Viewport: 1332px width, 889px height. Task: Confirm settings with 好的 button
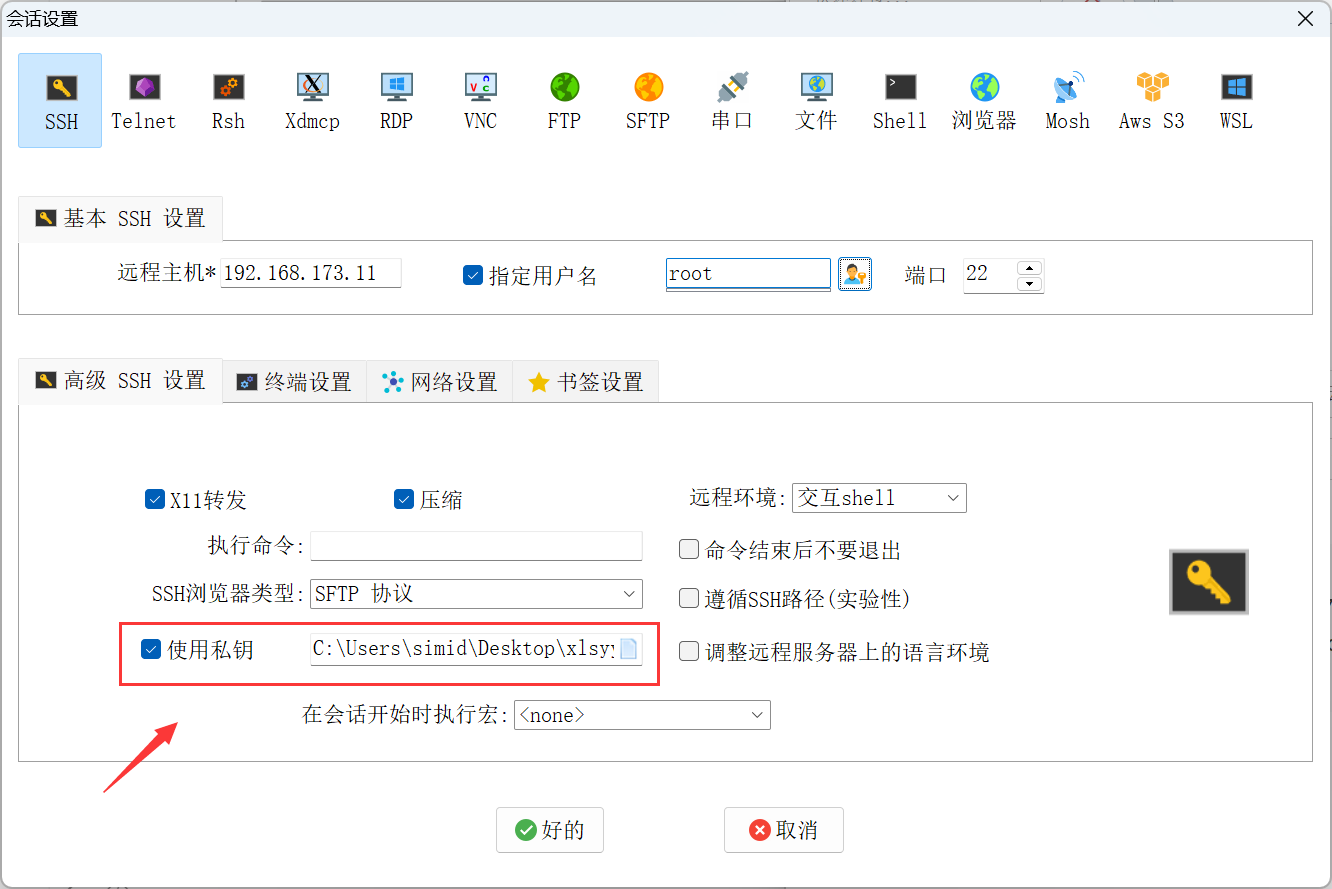coord(550,830)
